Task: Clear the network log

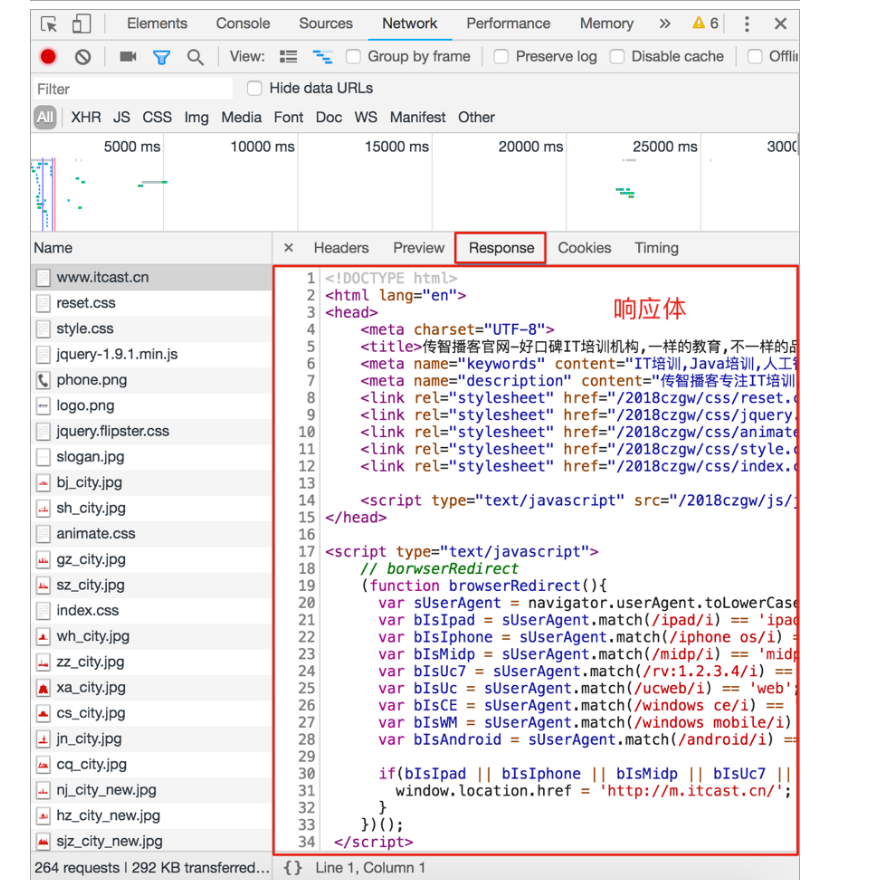Action: click(83, 57)
